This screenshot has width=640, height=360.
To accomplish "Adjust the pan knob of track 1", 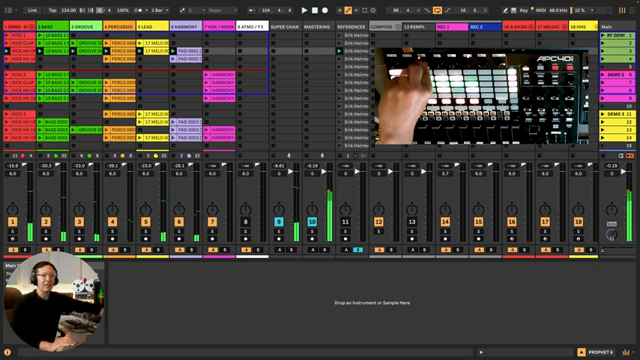I will point(13,209).
